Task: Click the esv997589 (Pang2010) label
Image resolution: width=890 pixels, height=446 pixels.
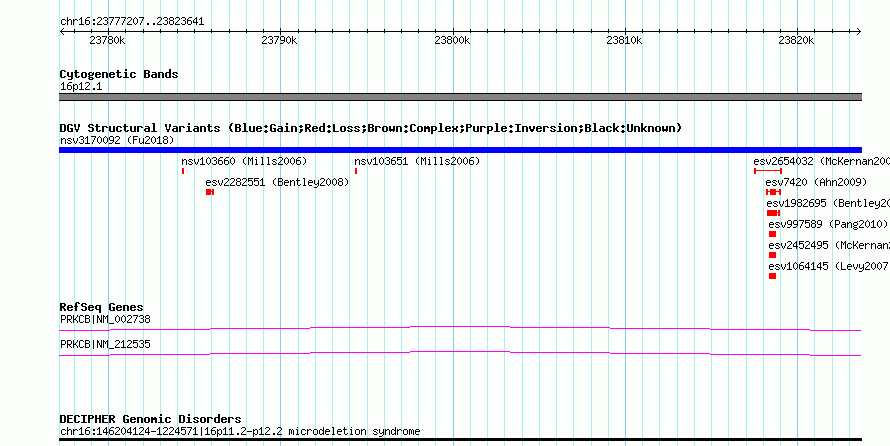Action: tap(828, 225)
